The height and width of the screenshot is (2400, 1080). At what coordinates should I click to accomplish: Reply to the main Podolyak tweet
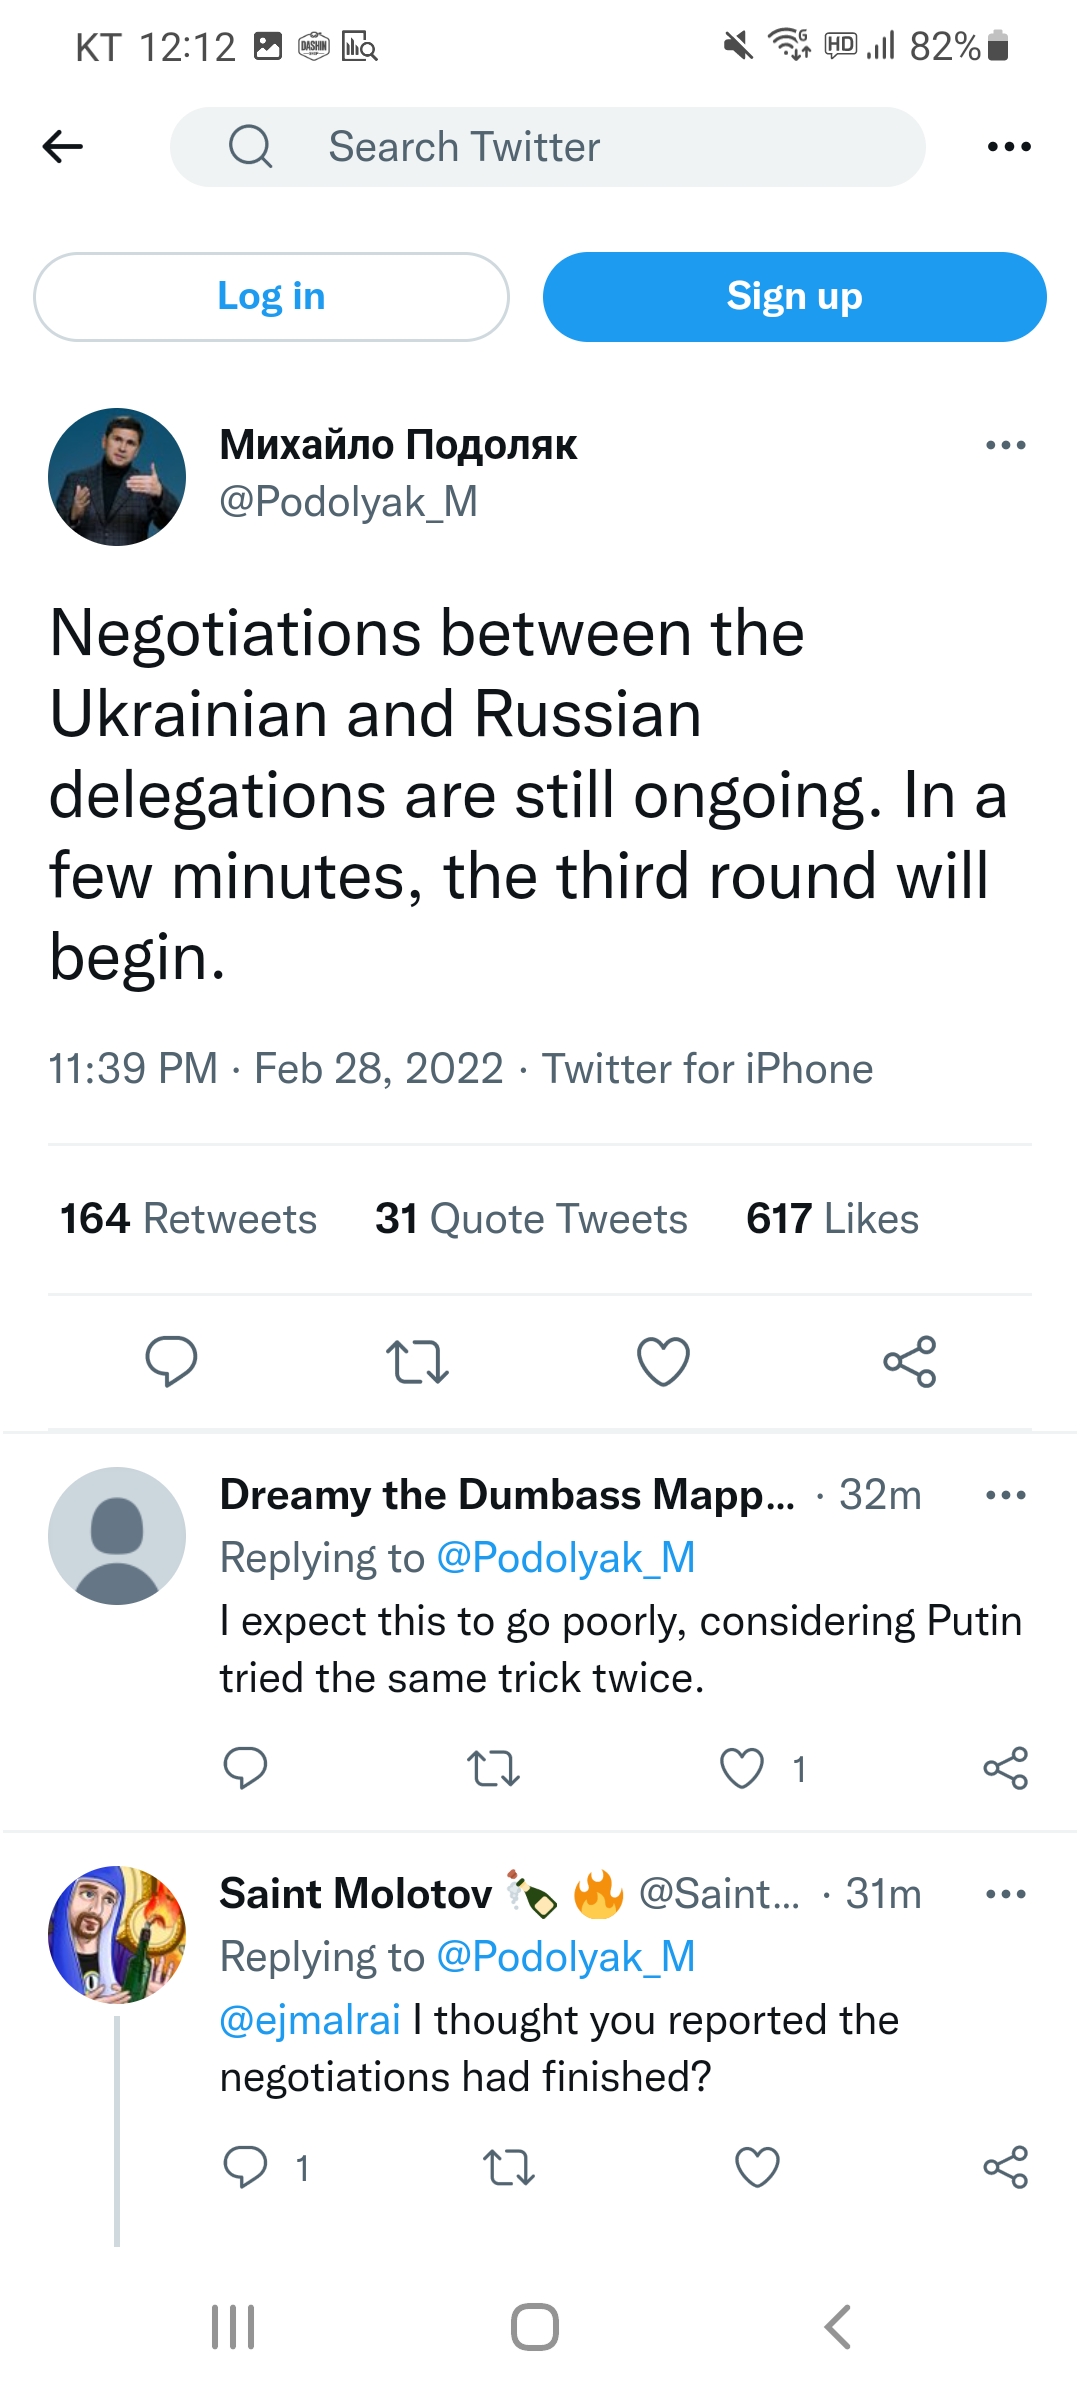[171, 1361]
